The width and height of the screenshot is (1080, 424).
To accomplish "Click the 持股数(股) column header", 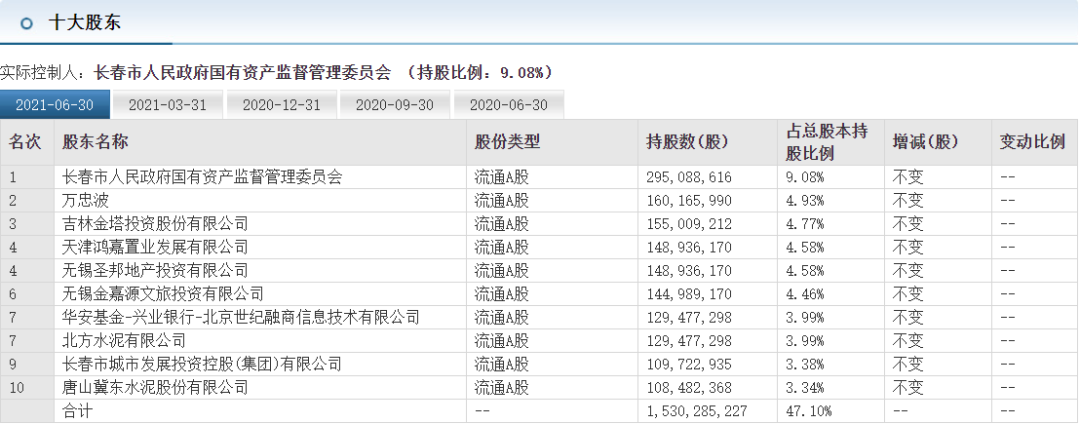I will (687, 142).
